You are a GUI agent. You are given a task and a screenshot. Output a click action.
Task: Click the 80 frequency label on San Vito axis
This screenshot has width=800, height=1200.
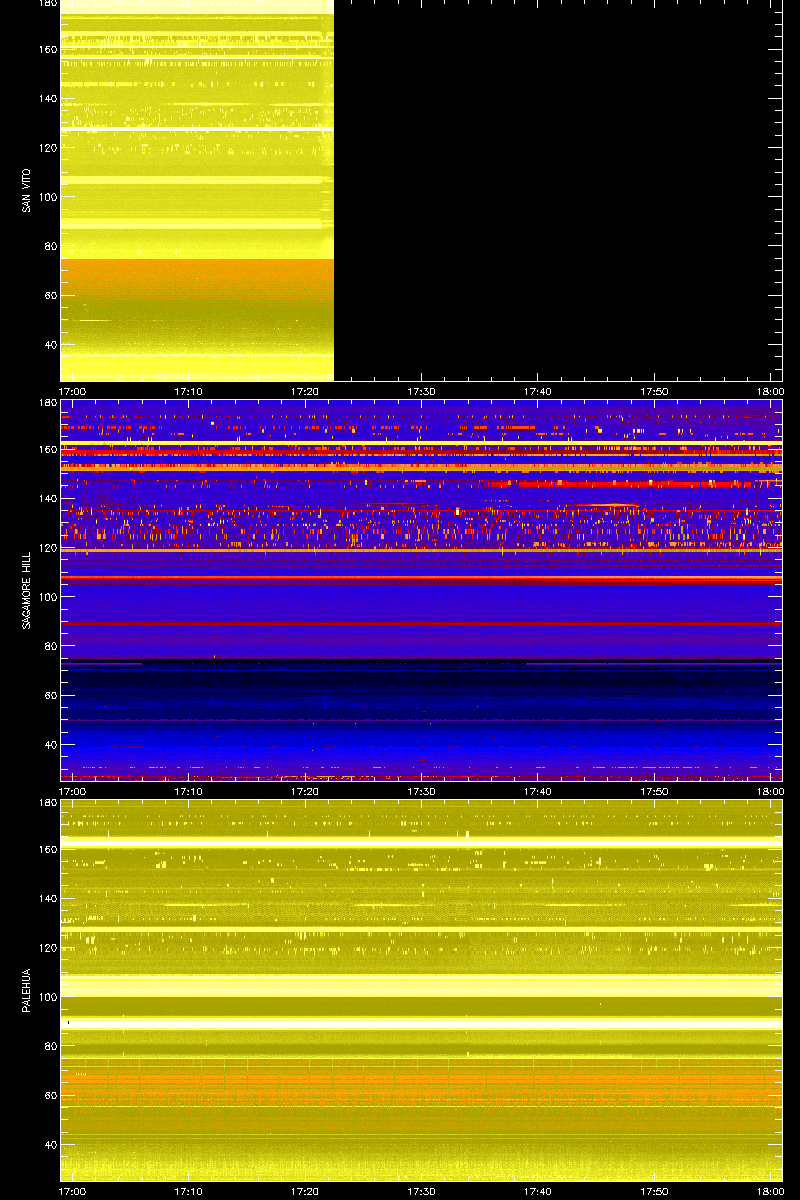pos(51,247)
